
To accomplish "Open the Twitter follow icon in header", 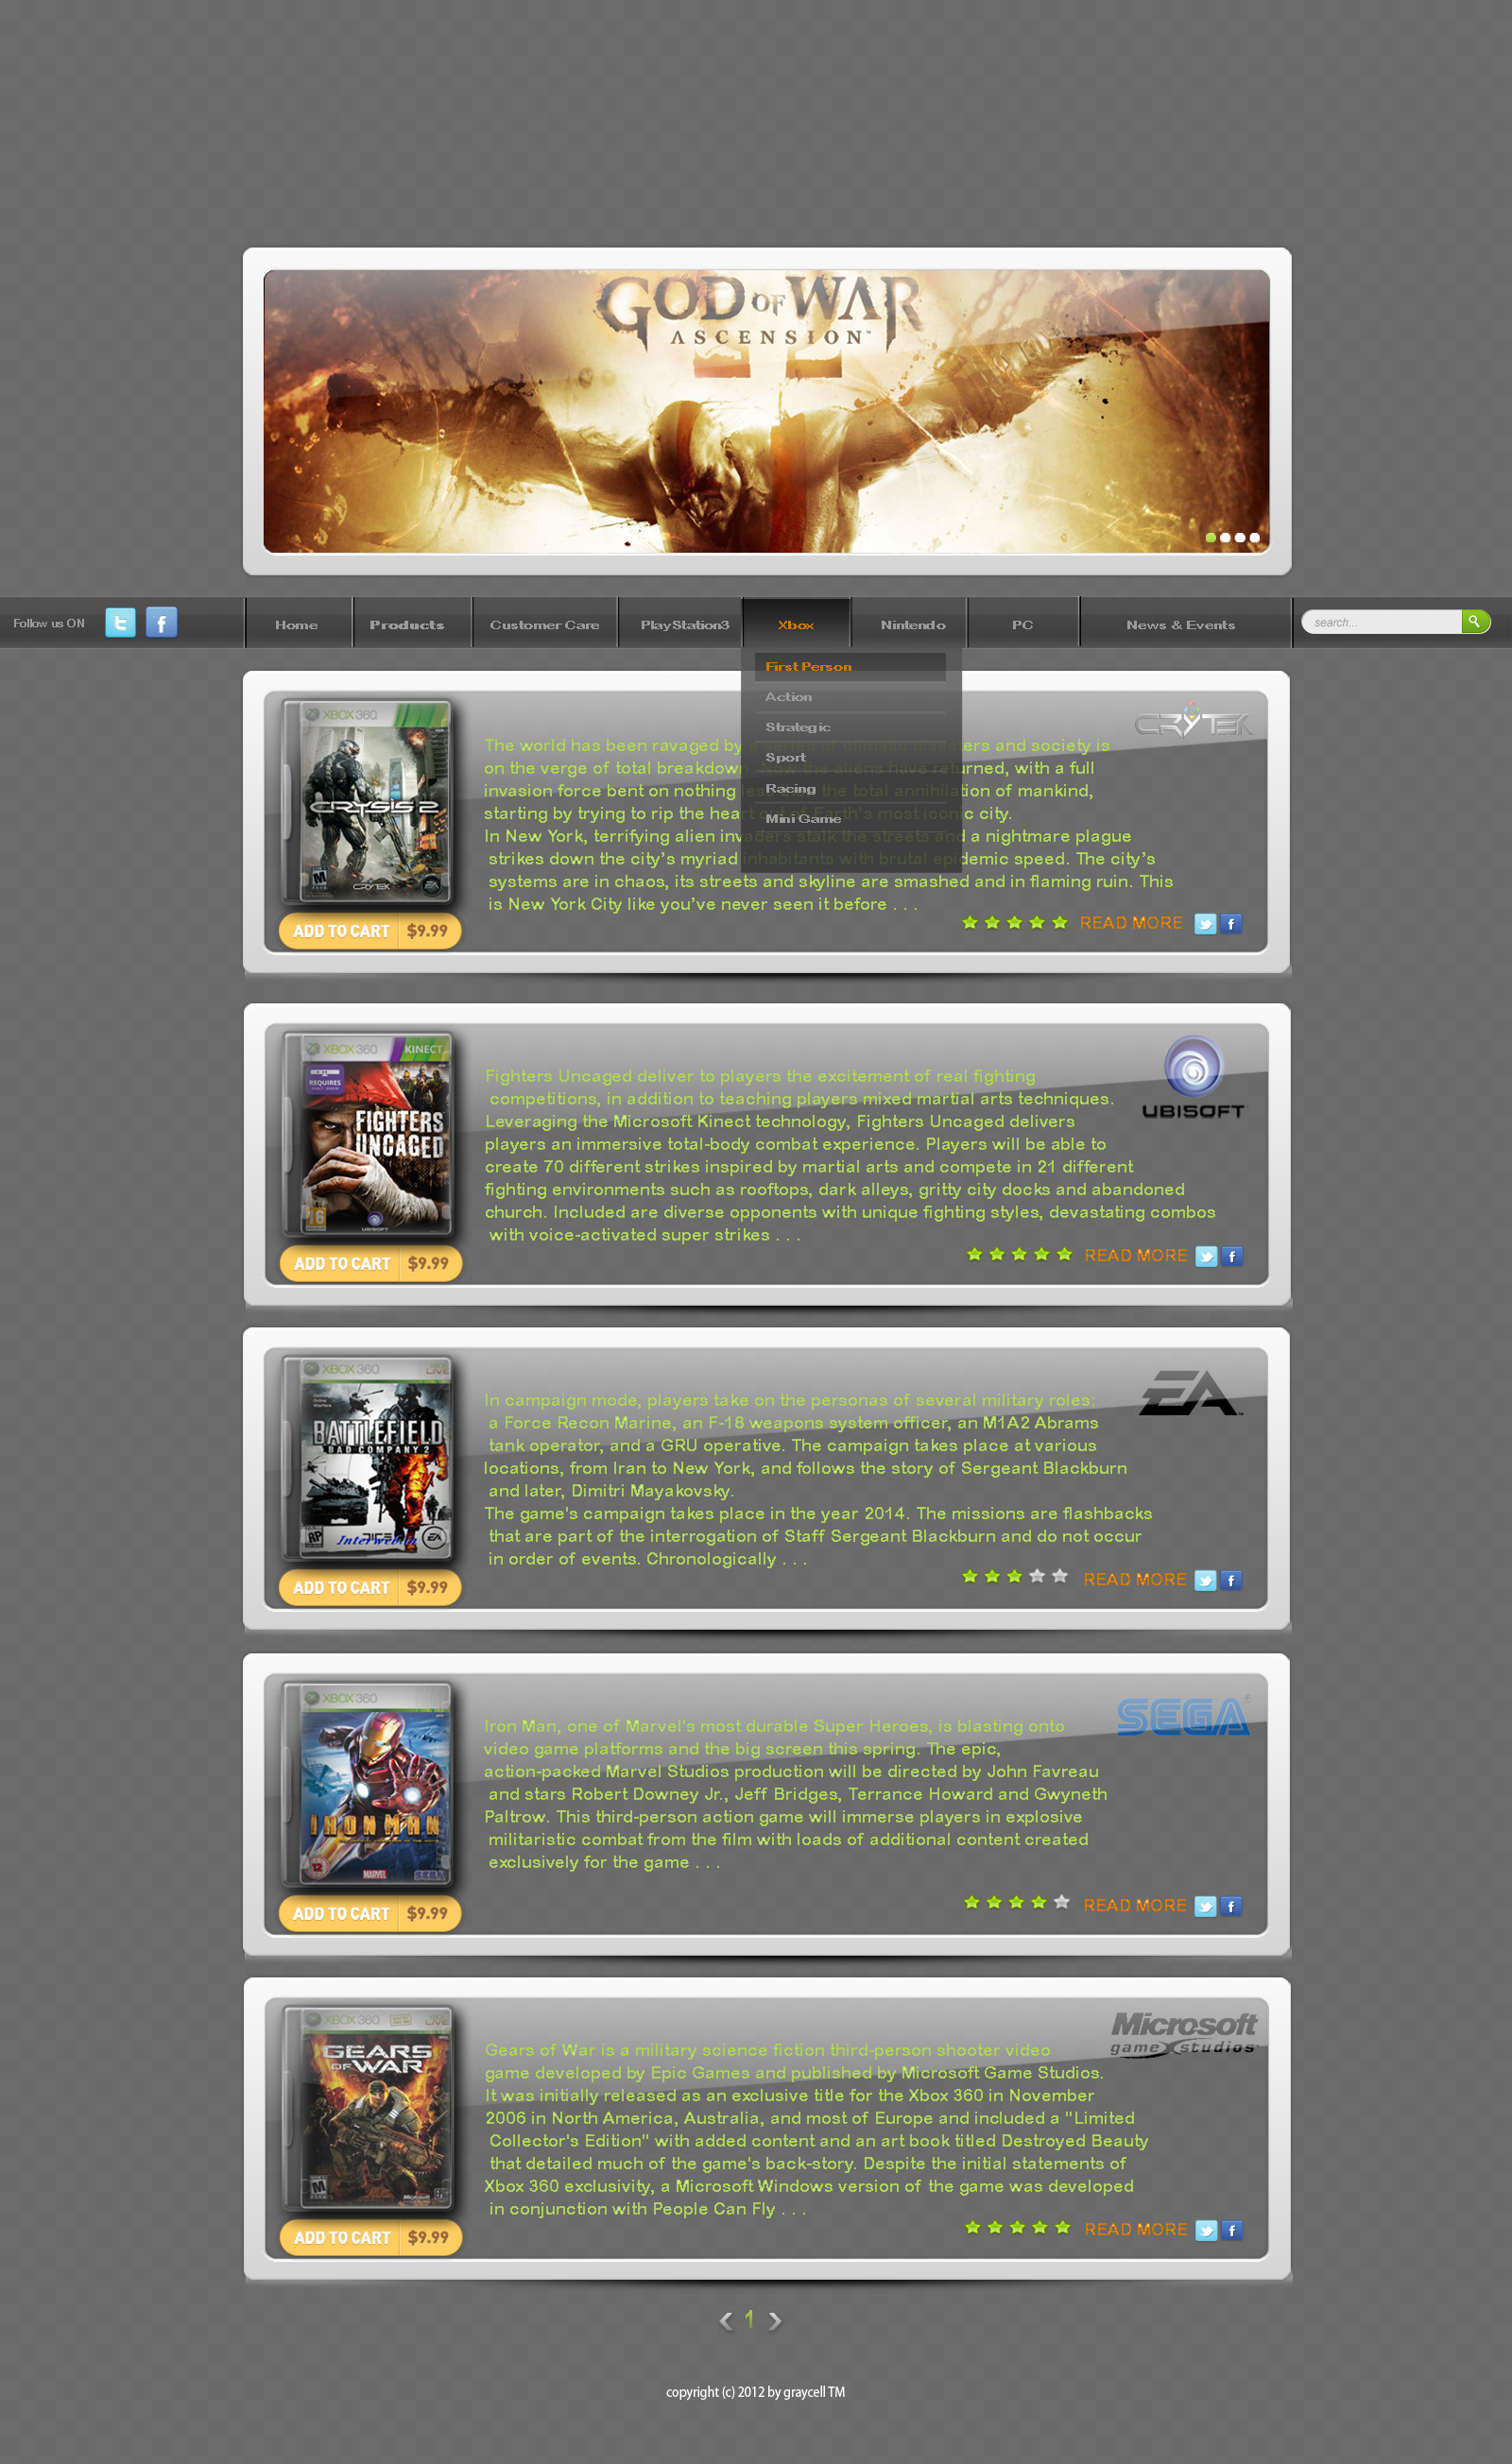I will [120, 623].
